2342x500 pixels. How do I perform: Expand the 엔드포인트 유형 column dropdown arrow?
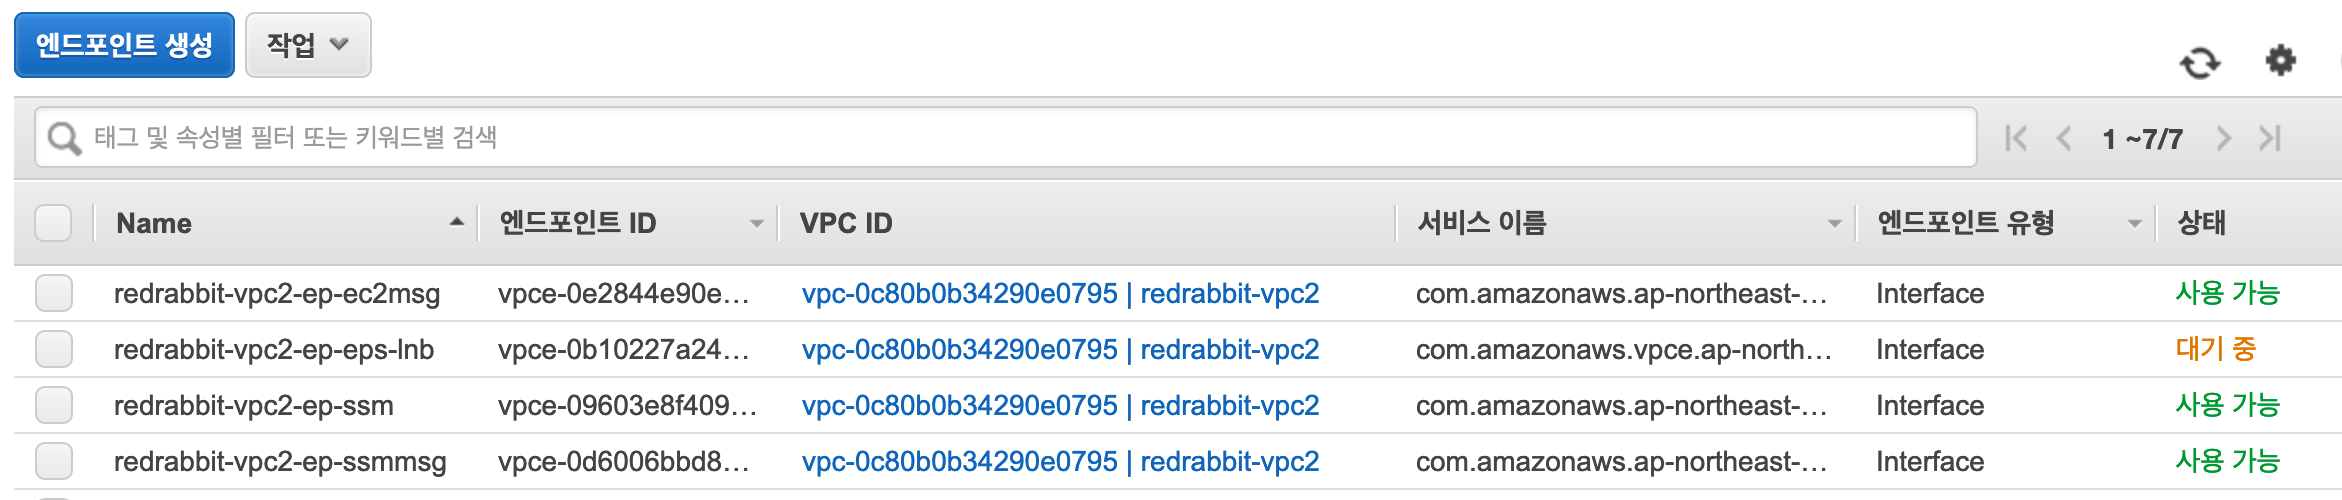coord(2134,224)
